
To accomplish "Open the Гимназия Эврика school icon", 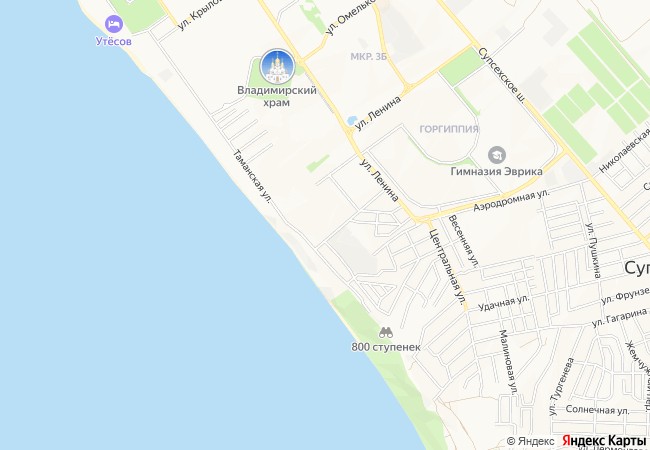I will 496,155.
